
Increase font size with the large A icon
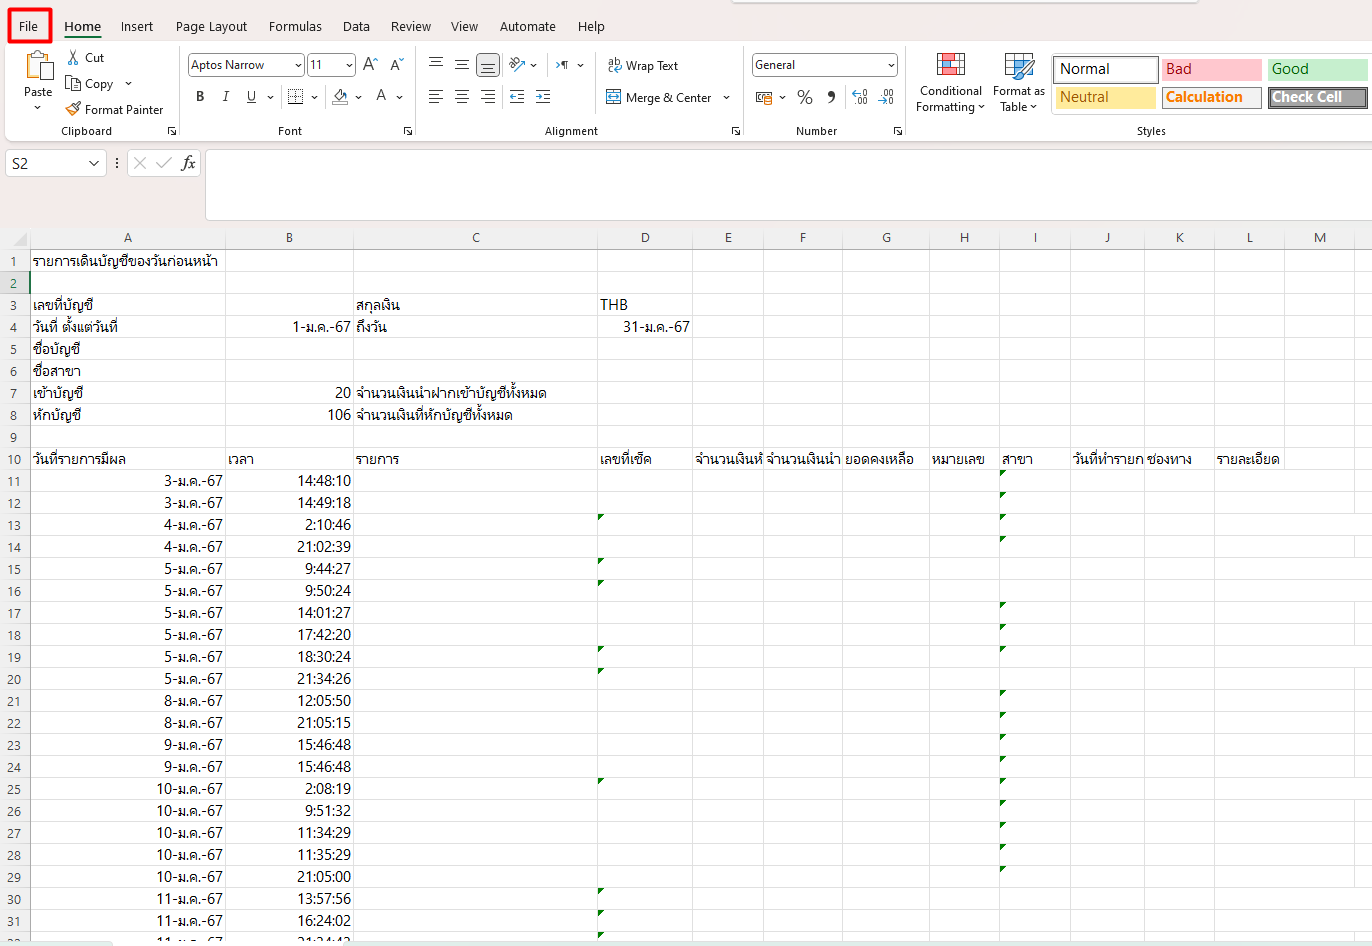[x=370, y=65]
